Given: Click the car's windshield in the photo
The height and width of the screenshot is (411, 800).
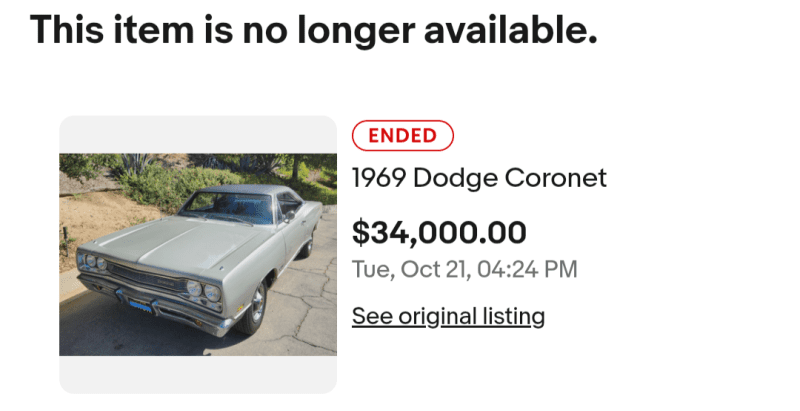Looking at the screenshot, I should (226, 208).
